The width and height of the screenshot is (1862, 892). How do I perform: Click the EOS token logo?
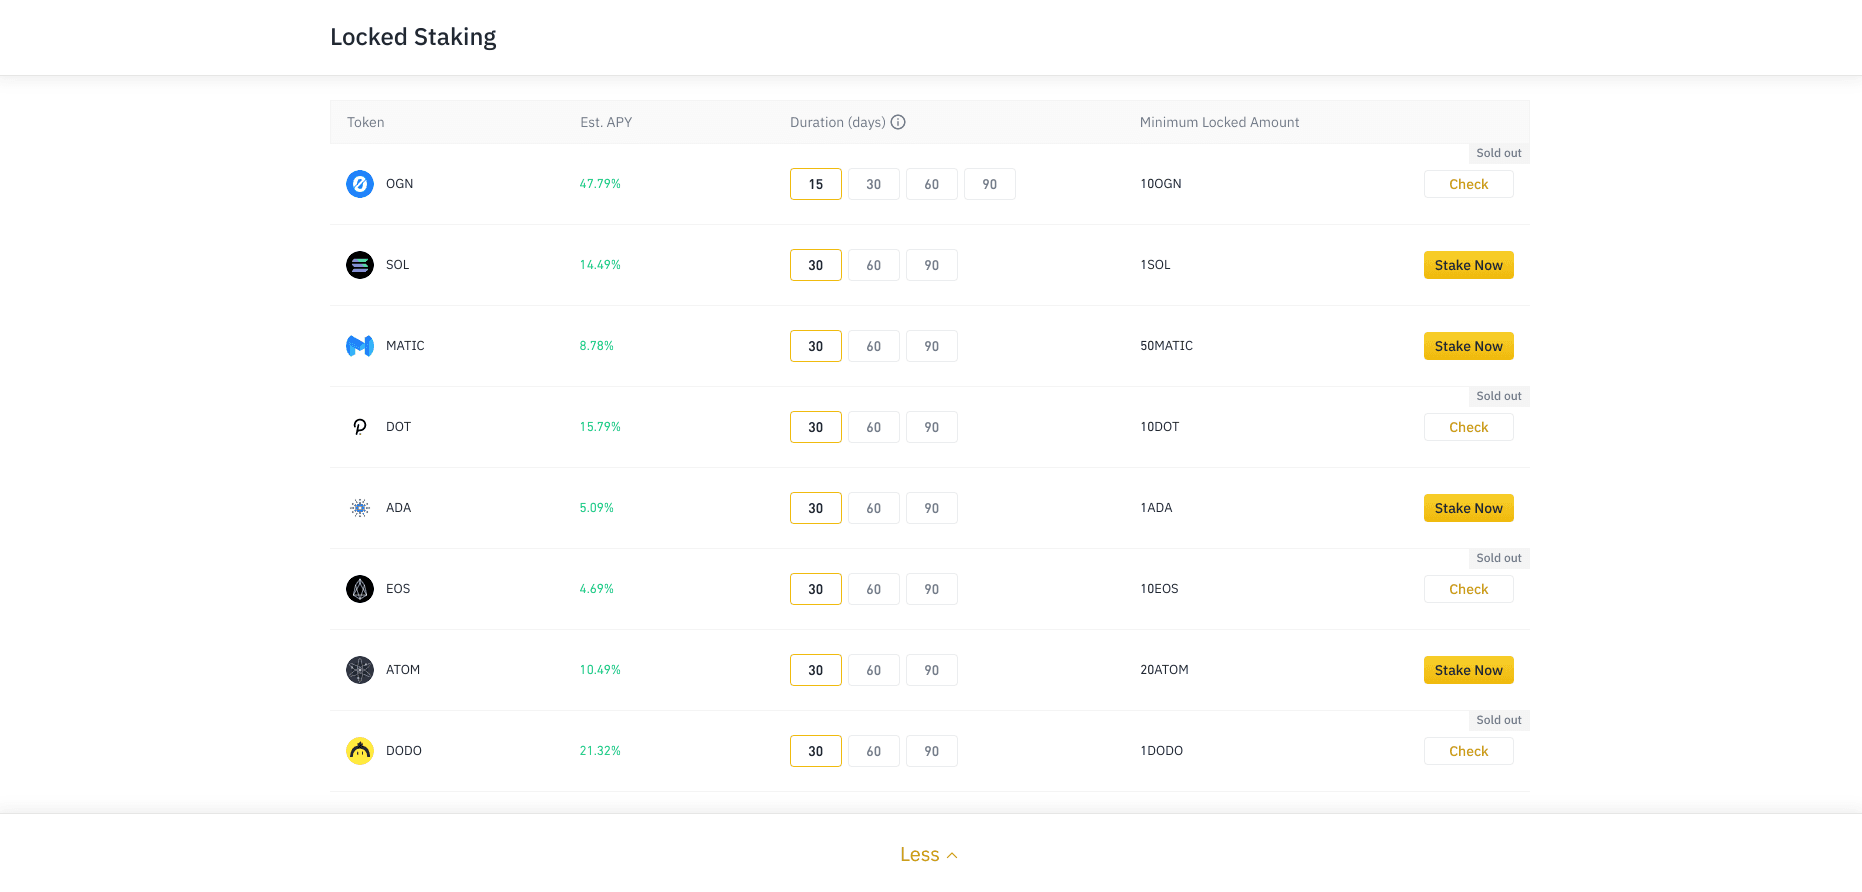click(360, 589)
